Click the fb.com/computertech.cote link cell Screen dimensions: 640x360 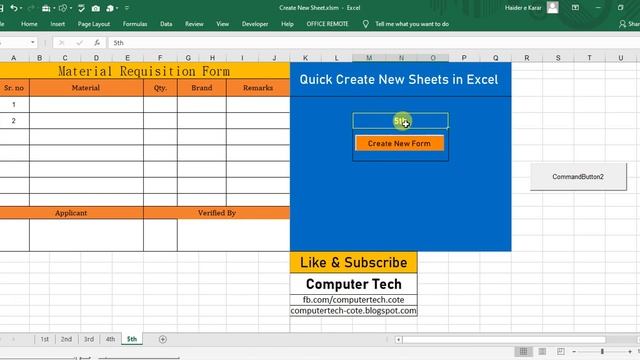pos(353,300)
